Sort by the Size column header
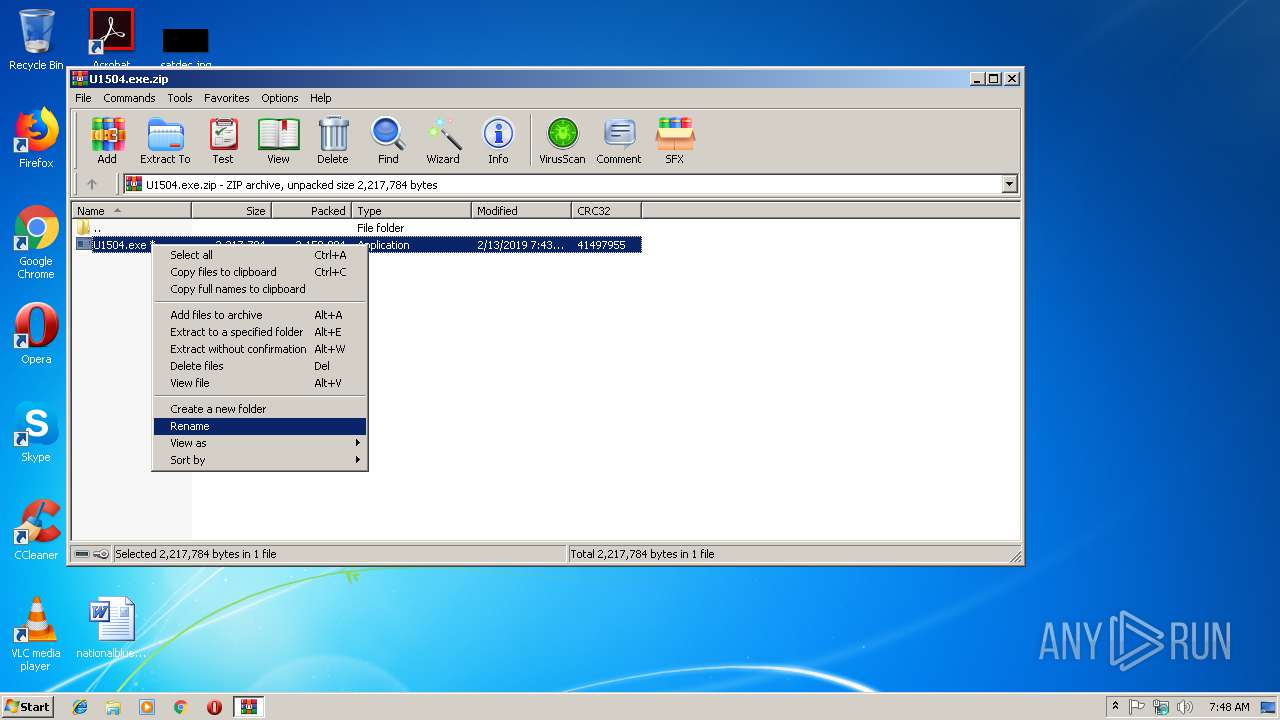Image resolution: width=1280 pixels, height=720 pixels. [x=231, y=211]
